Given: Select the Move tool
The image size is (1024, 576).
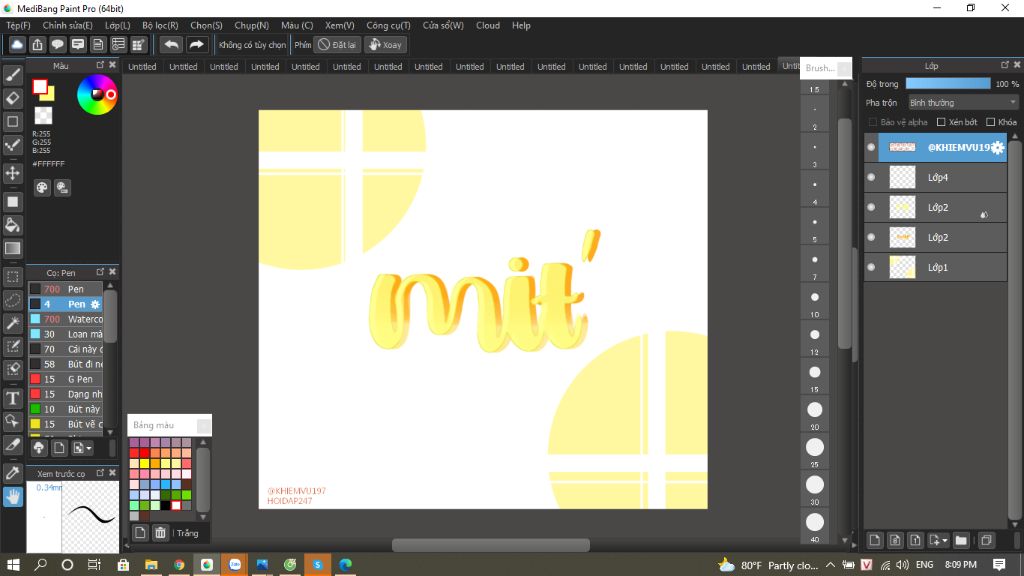Looking at the screenshot, I should pos(12,173).
